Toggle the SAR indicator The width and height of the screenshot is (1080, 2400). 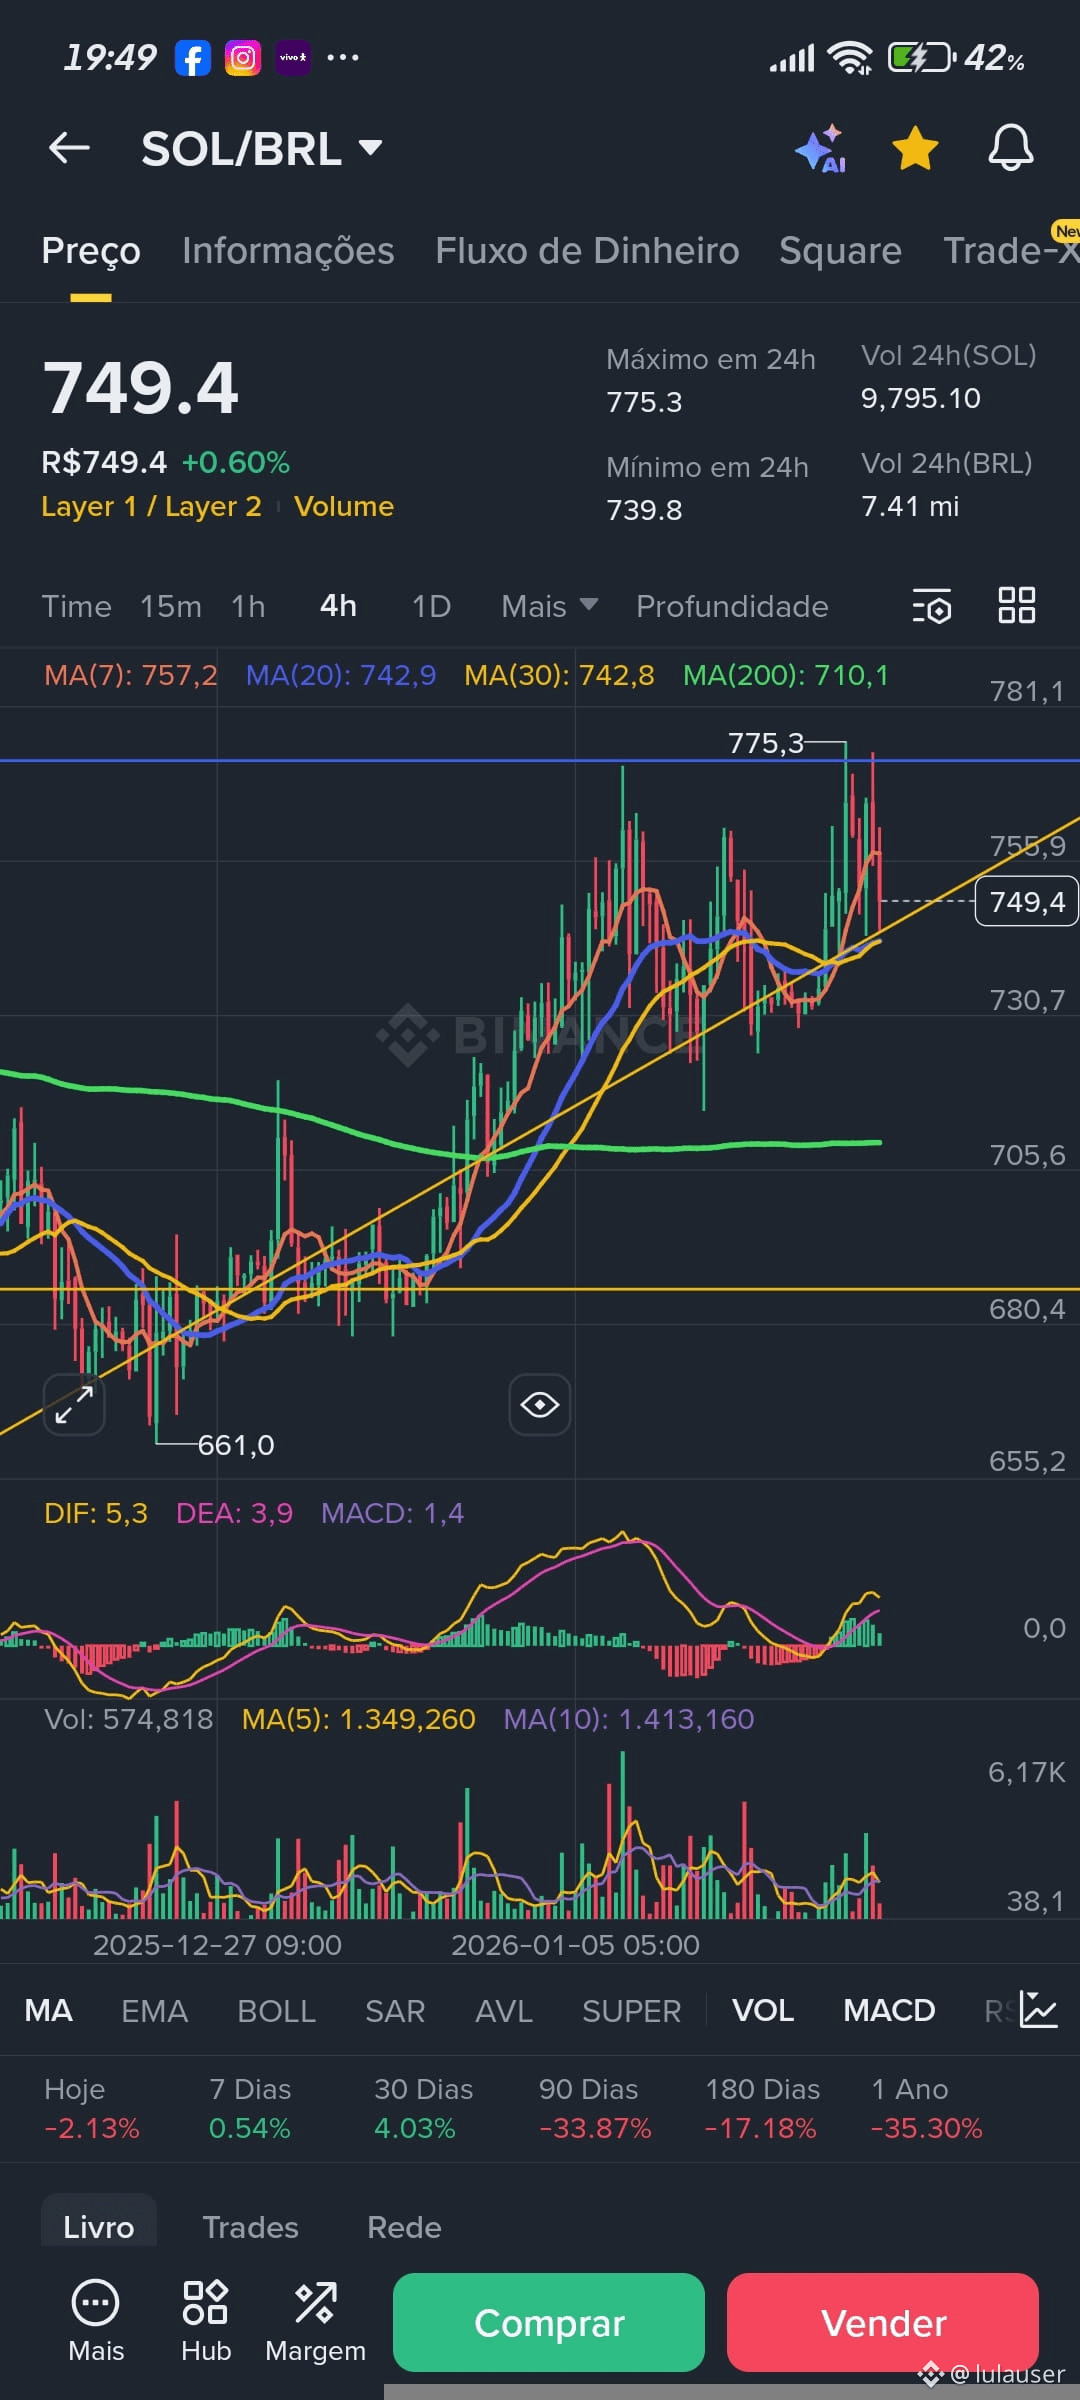[395, 2010]
